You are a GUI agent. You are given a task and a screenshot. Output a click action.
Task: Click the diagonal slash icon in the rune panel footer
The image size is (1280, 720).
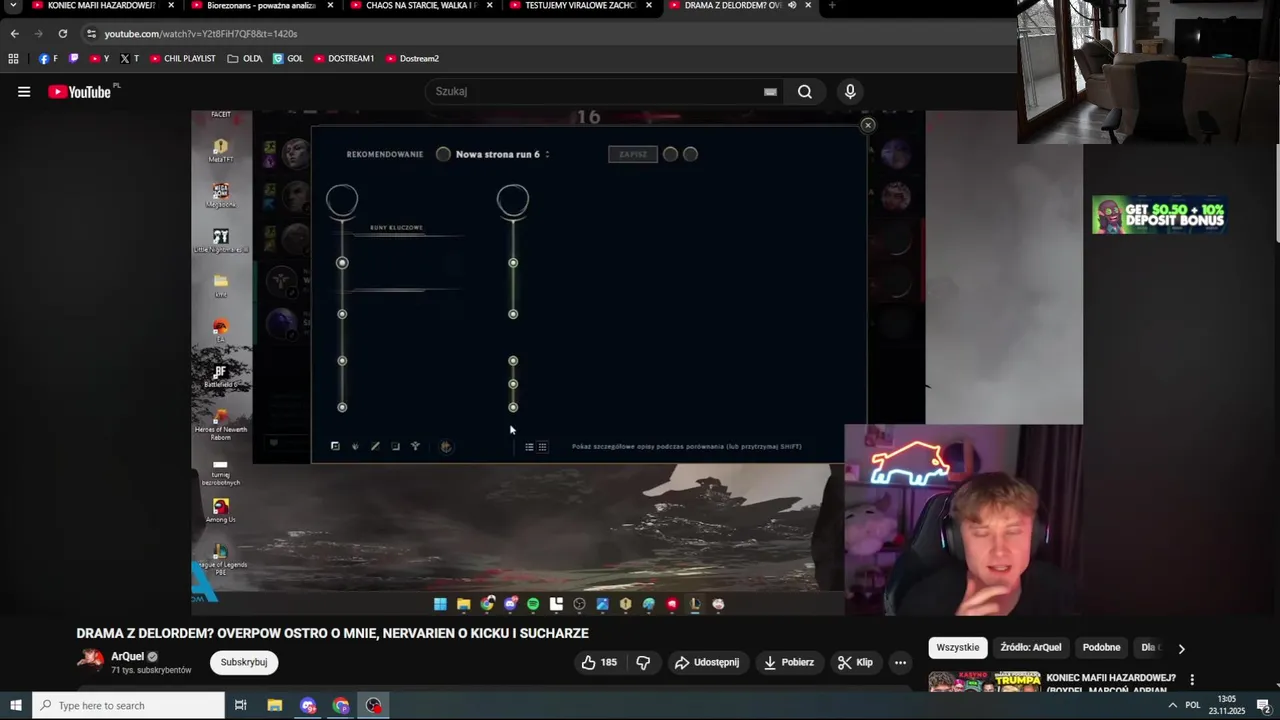[x=375, y=447]
